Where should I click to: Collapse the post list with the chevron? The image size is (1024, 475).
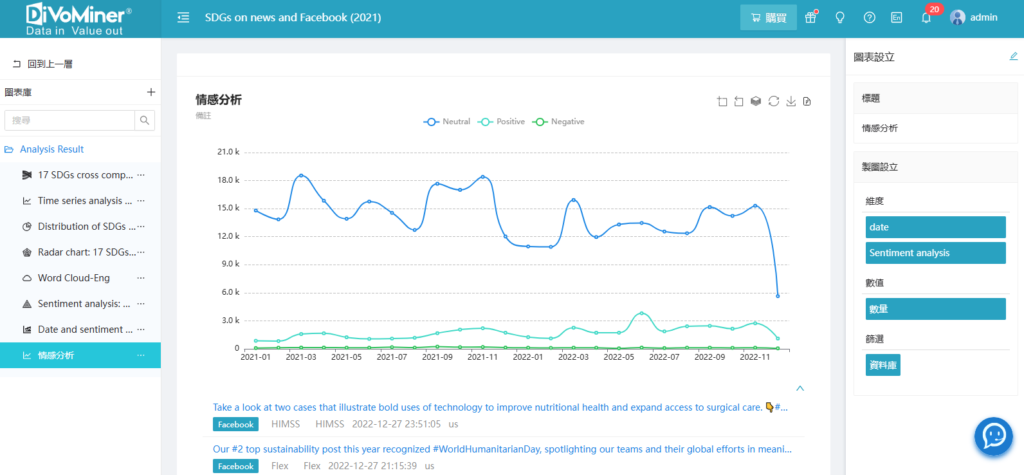coord(799,388)
